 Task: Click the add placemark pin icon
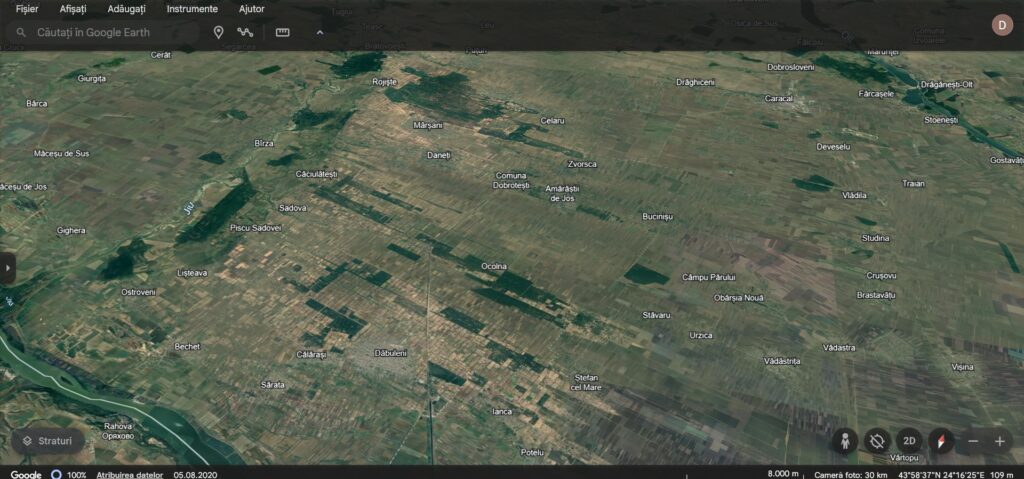(218, 32)
